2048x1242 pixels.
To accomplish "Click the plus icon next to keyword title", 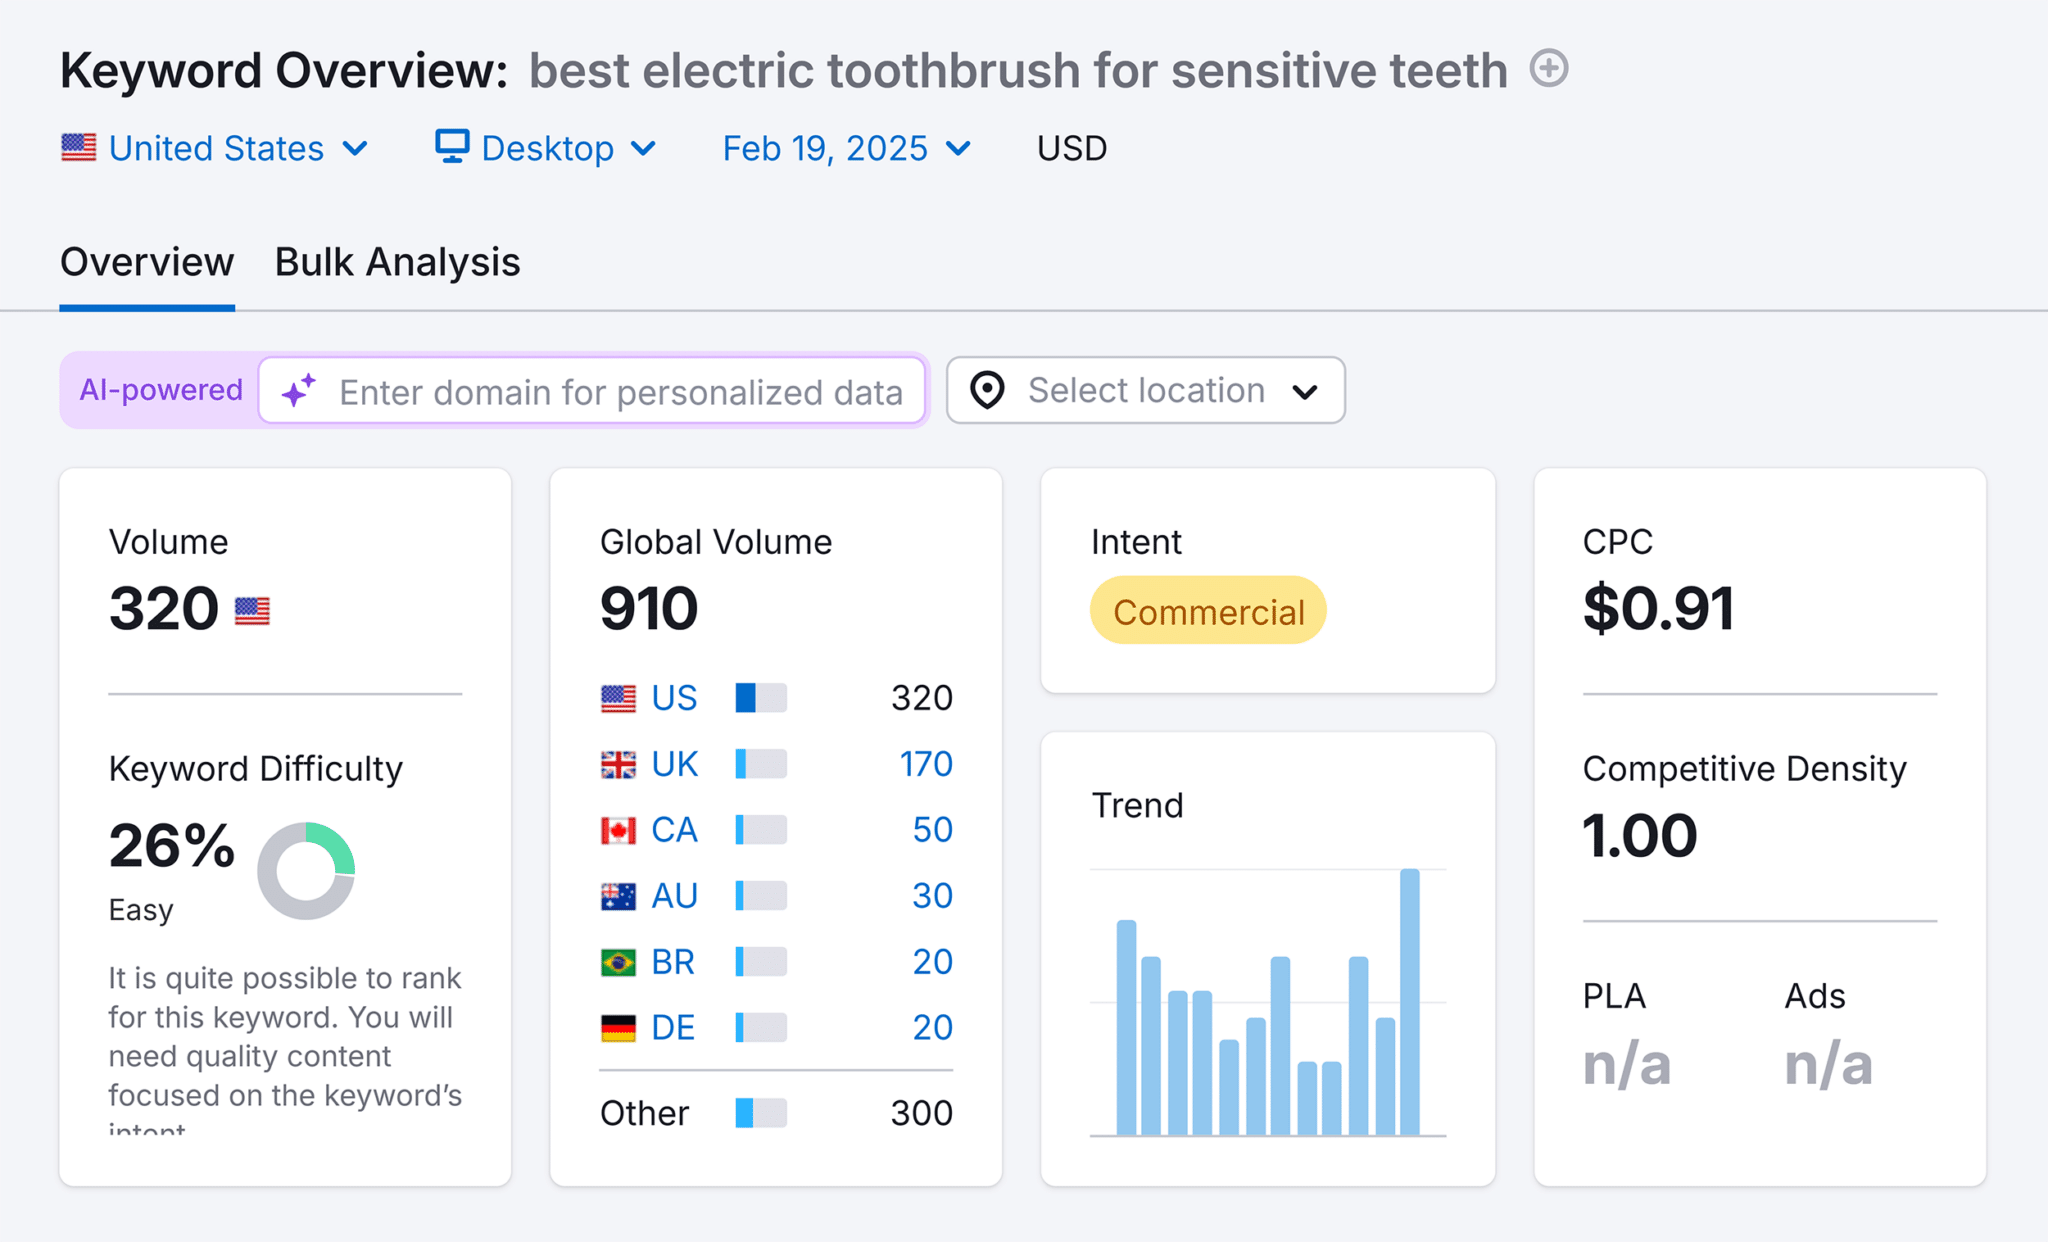I will 1549,69.
